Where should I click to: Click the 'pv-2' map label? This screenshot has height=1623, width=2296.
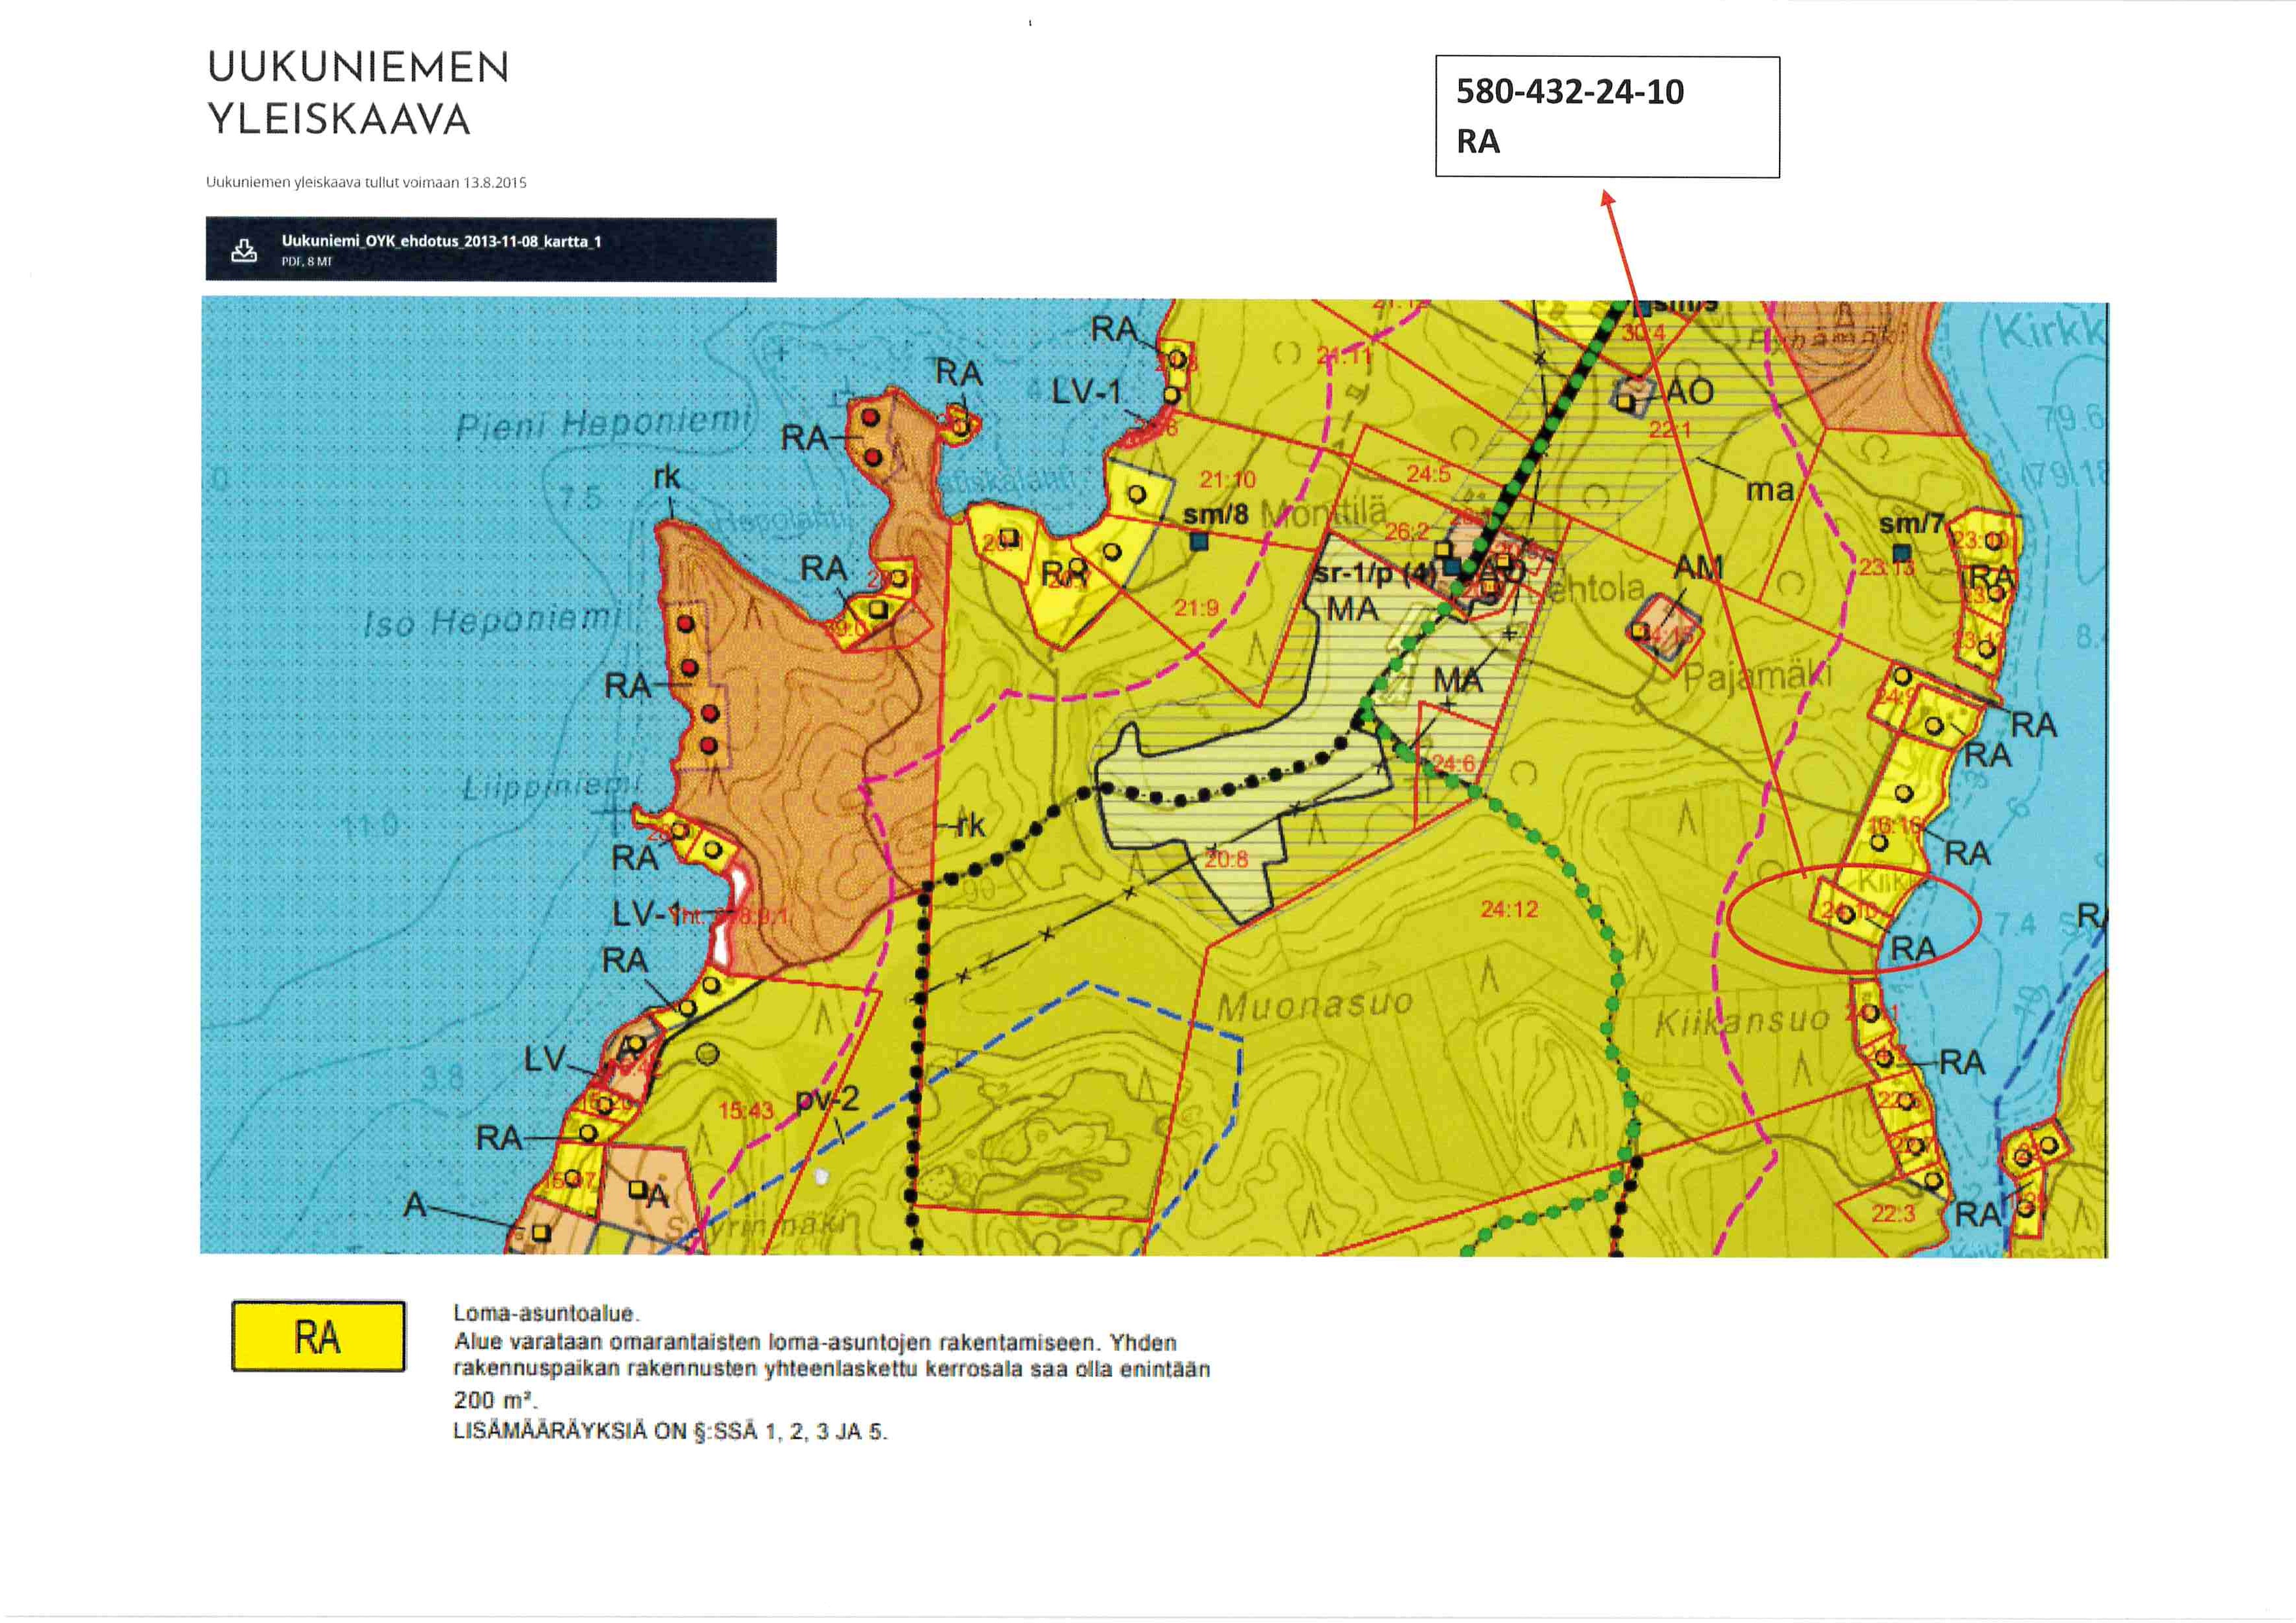pos(827,1100)
